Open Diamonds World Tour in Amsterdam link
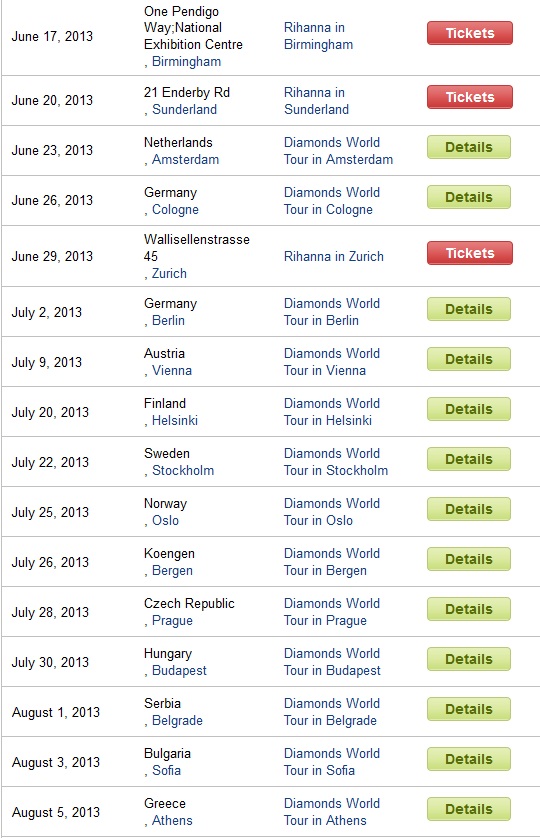540x838 pixels. 338,151
